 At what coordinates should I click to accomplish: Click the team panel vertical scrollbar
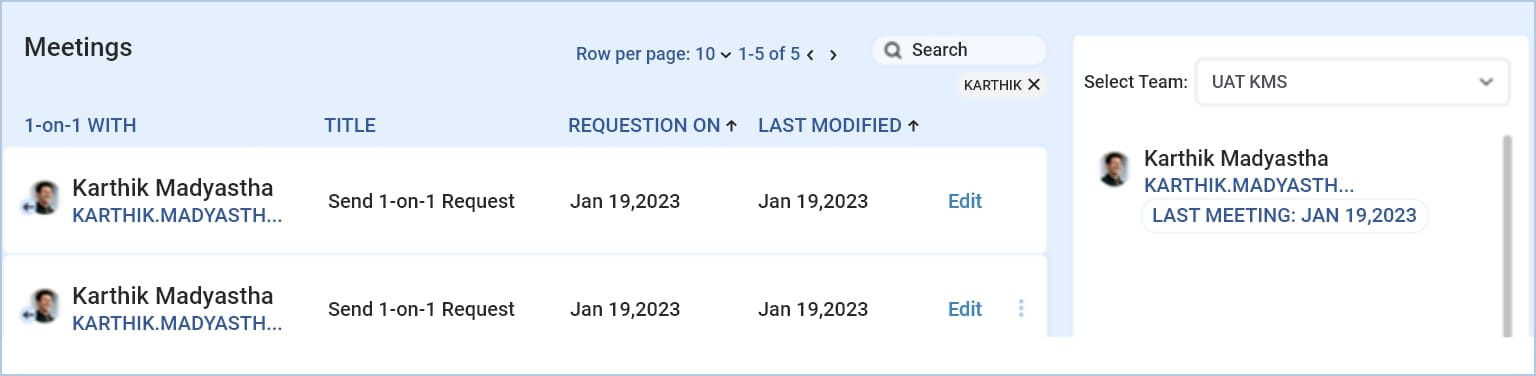pos(1507,236)
